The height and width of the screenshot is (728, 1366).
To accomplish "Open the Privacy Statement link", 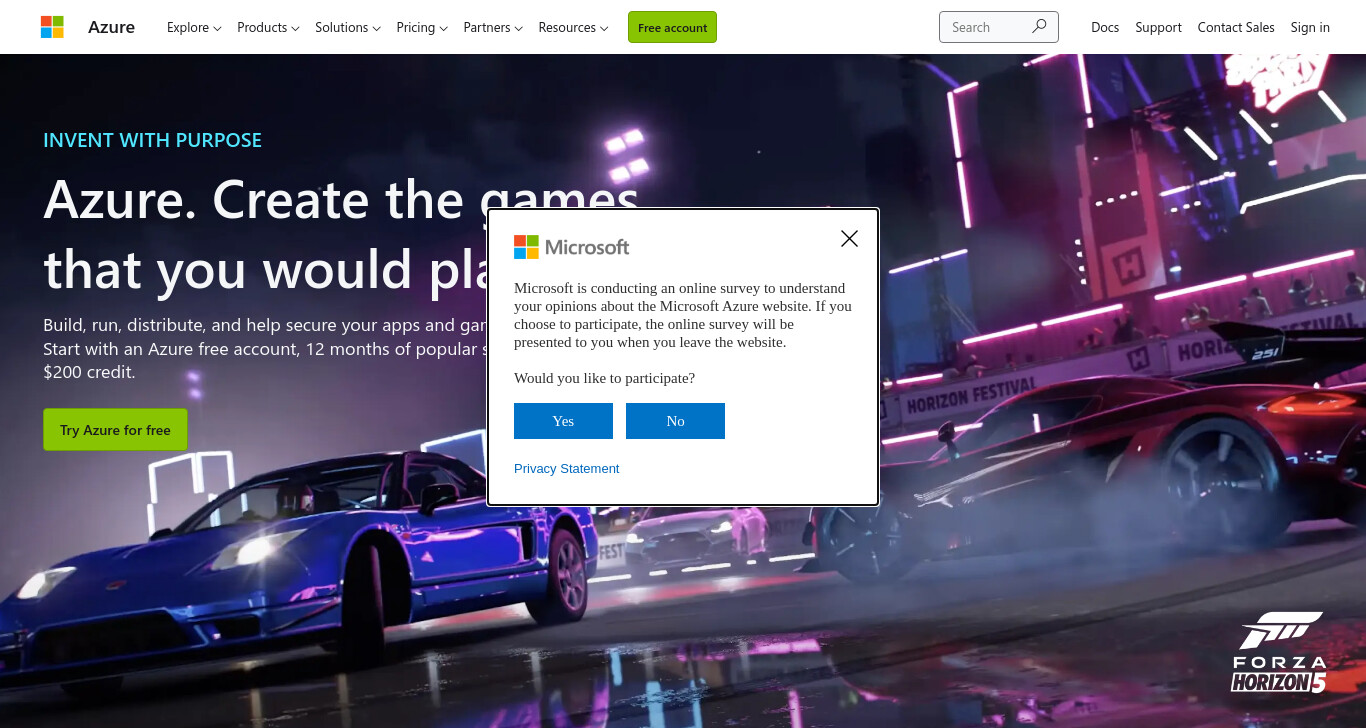I will point(567,468).
